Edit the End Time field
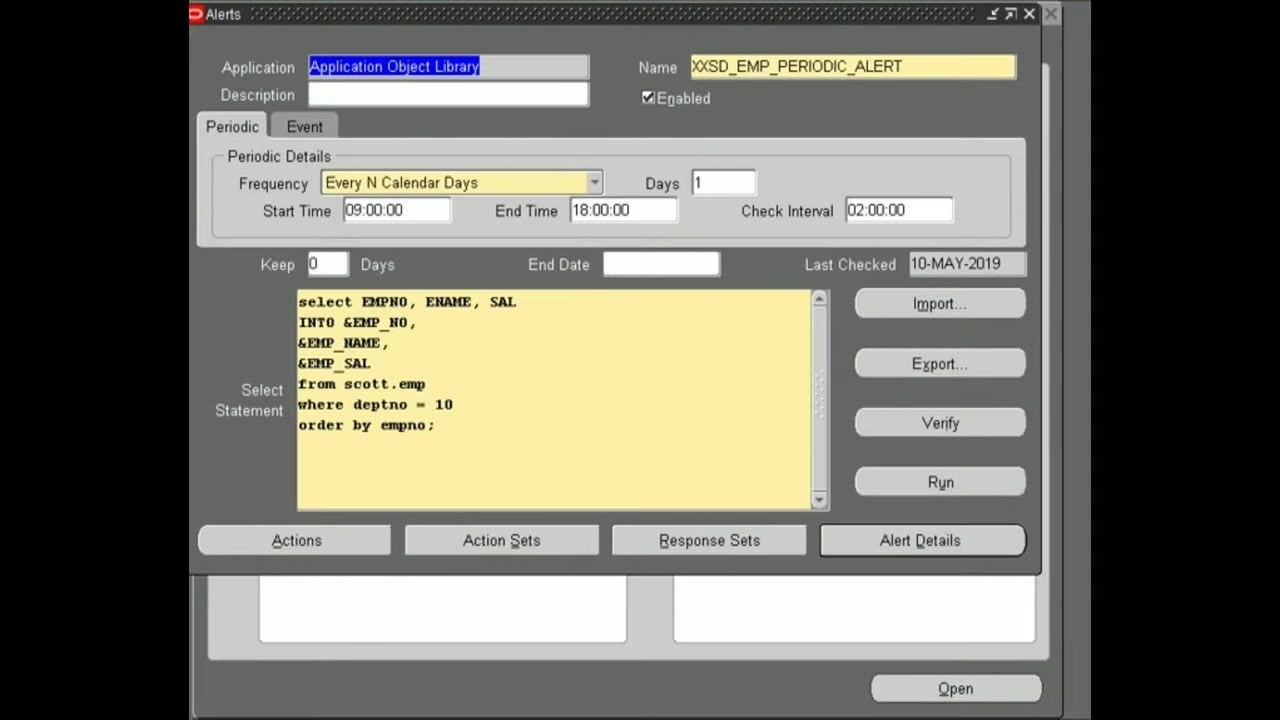This screenshot has width=1280, height=720. 623,210
